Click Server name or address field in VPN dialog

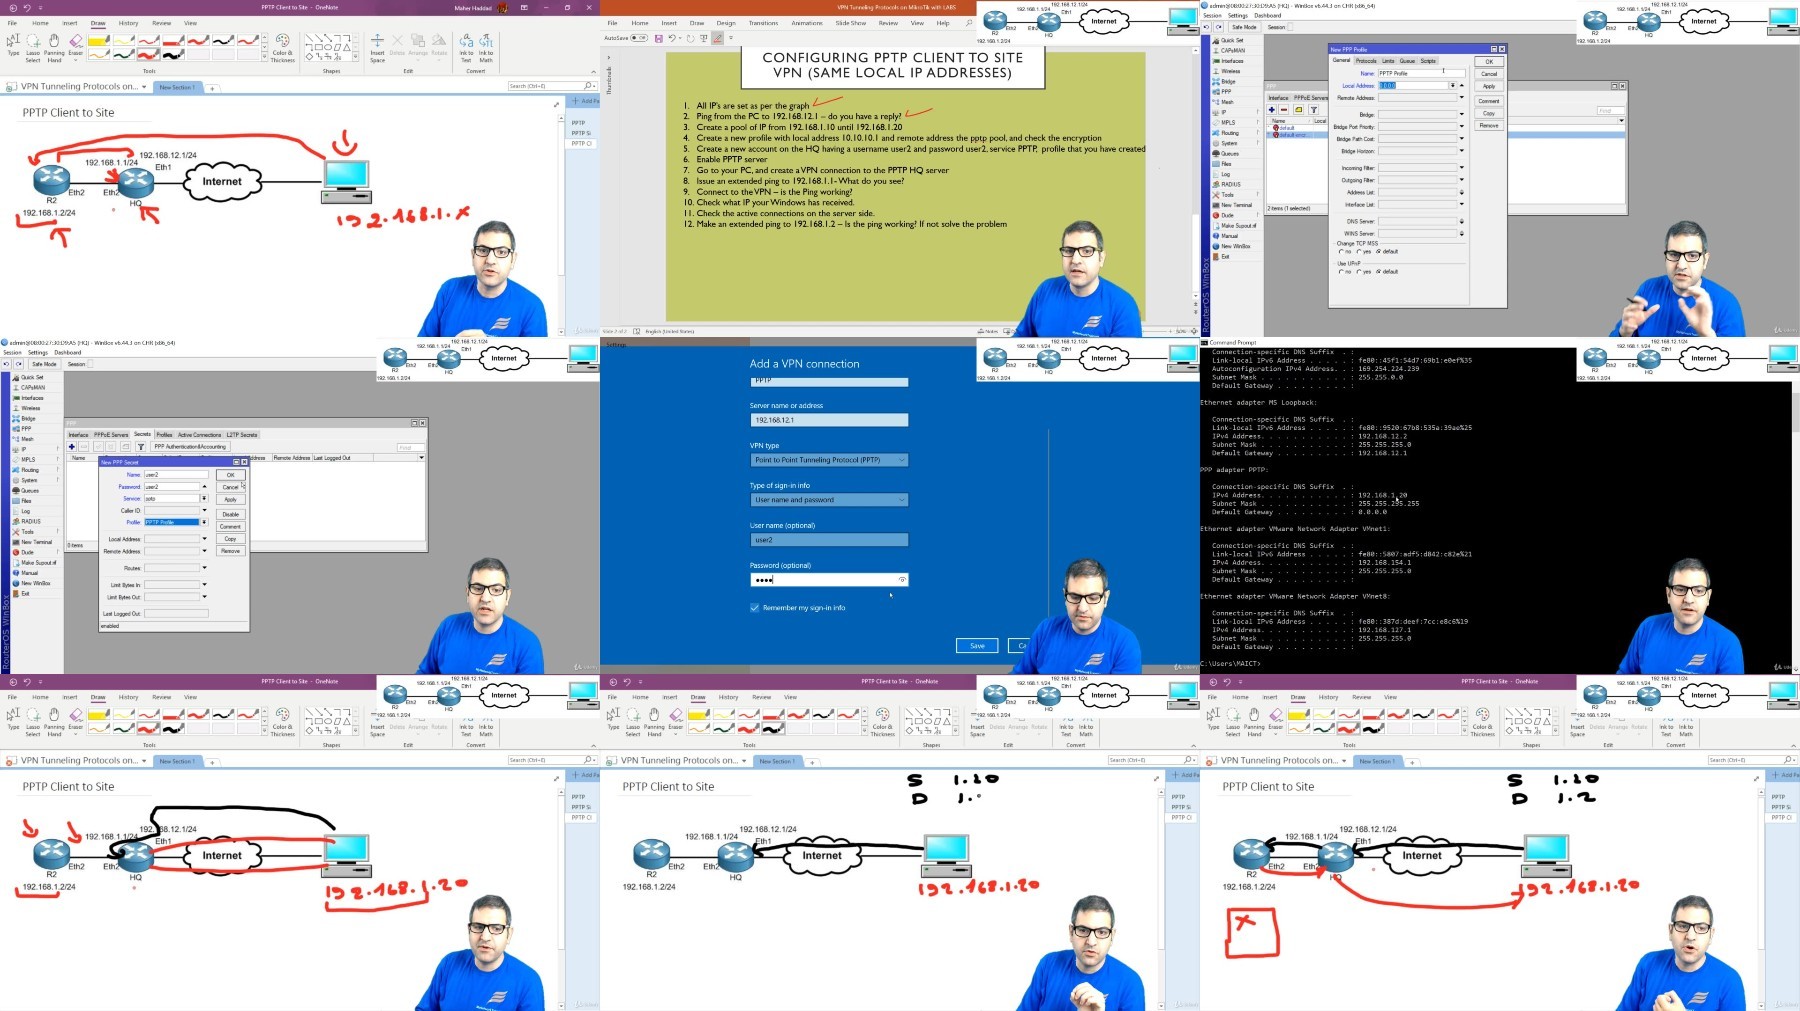pos(829,420)
